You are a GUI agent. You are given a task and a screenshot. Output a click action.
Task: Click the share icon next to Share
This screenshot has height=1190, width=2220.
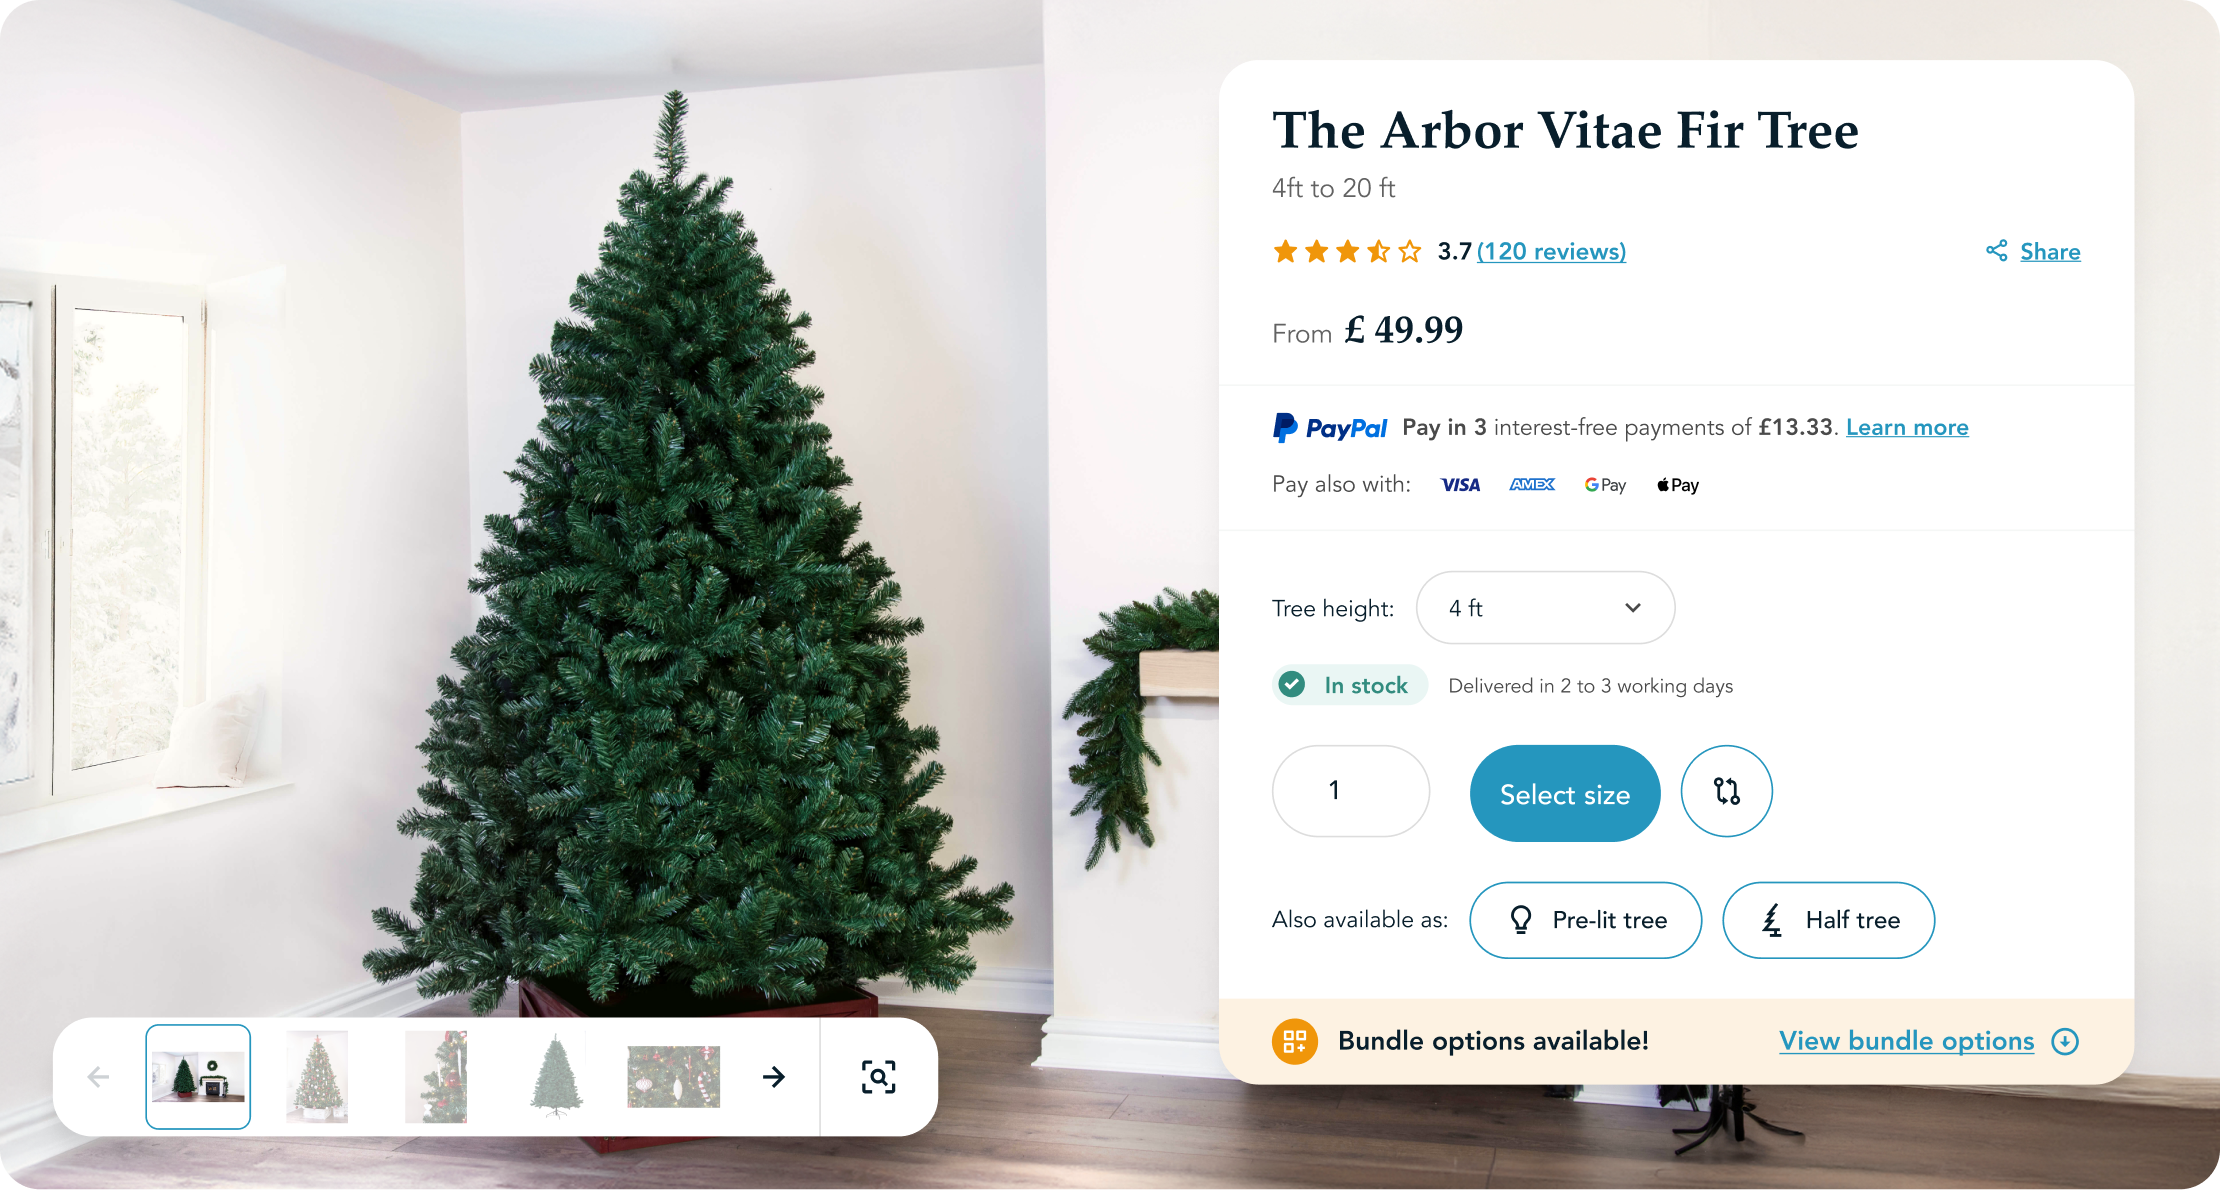point(1996,251)
